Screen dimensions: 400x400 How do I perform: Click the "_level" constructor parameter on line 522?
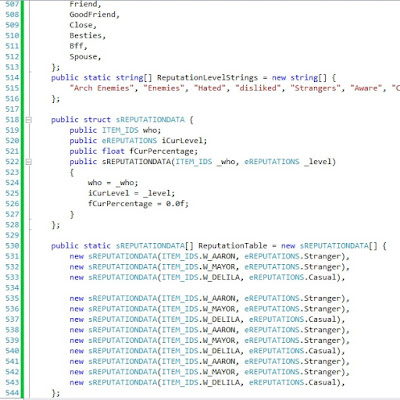pyautogui.click(x=318, y=162)
